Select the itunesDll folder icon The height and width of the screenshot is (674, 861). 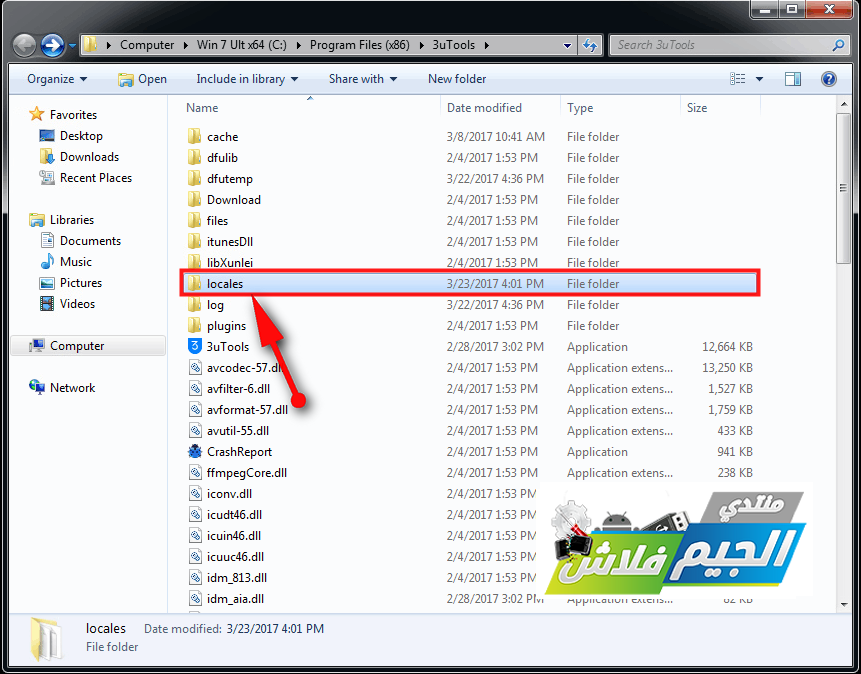click(194, 242)
